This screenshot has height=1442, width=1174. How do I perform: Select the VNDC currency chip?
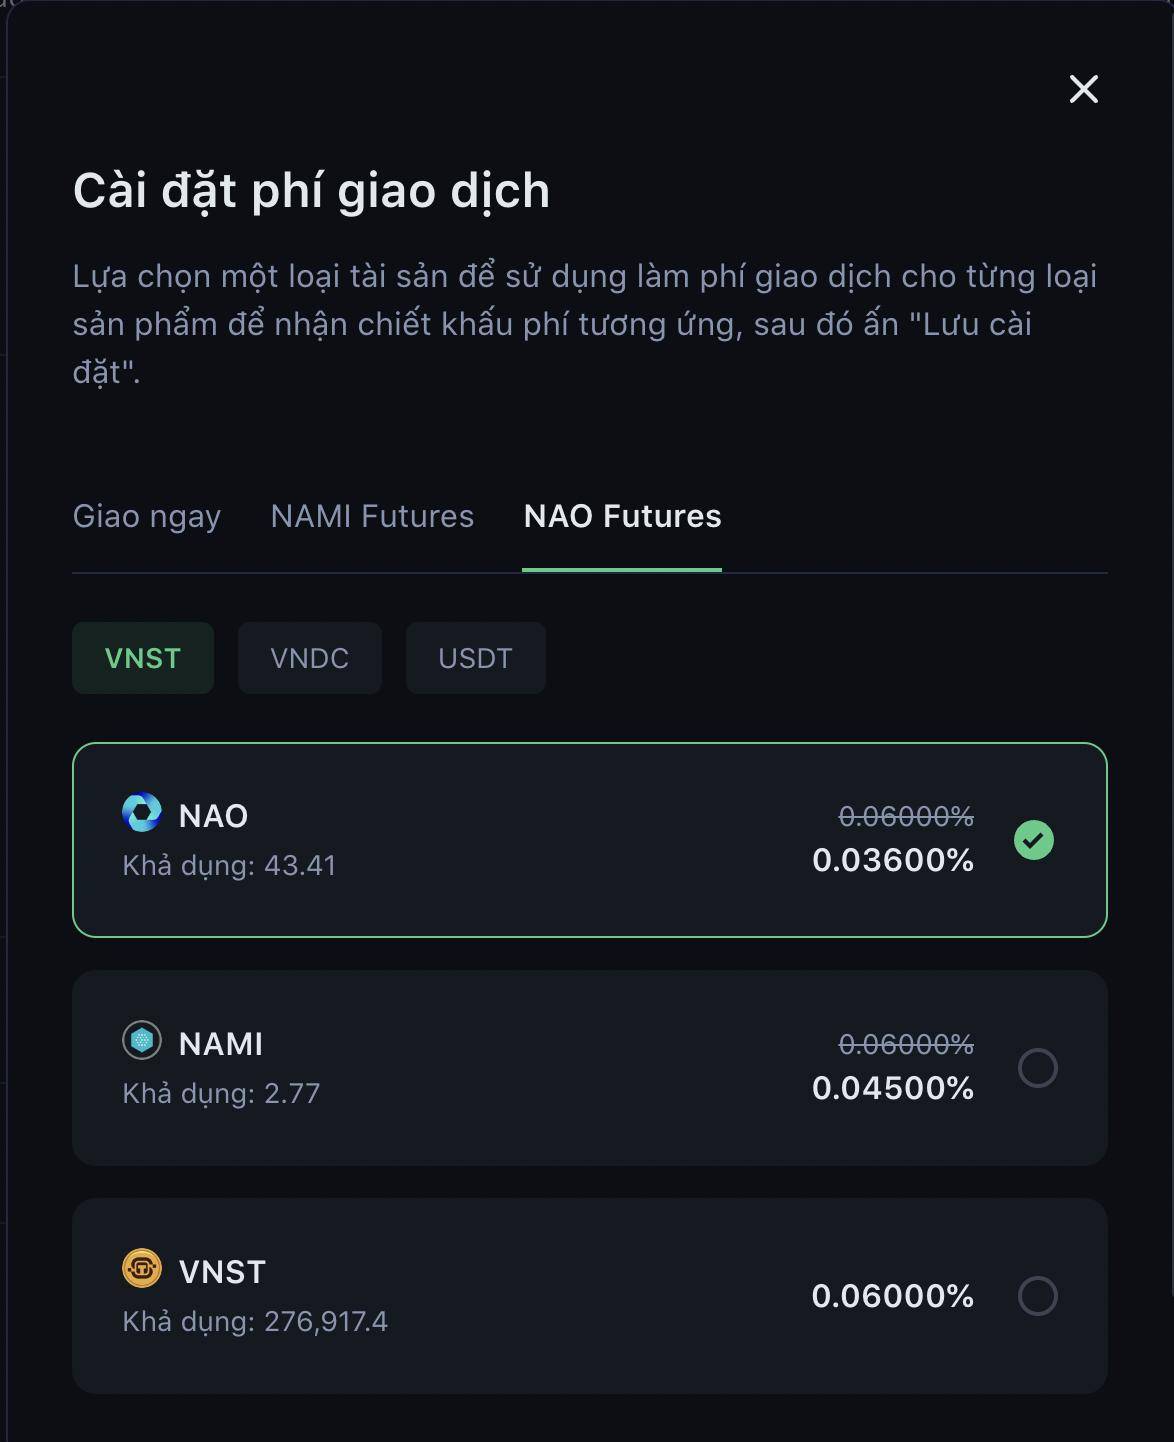tap(310, 658)
